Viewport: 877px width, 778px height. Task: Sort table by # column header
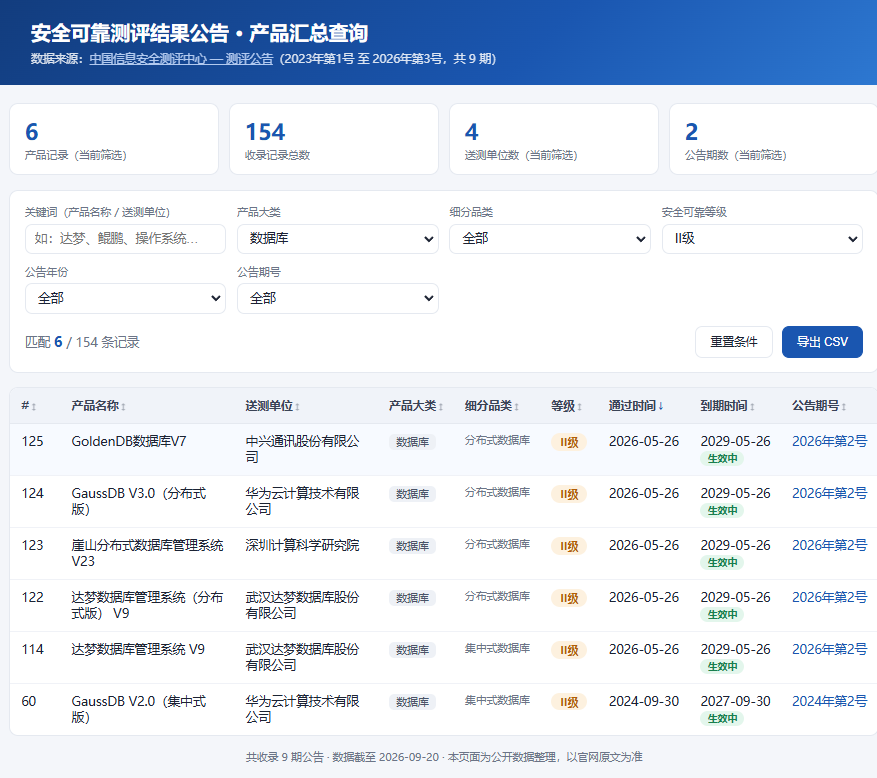point(29,406)
